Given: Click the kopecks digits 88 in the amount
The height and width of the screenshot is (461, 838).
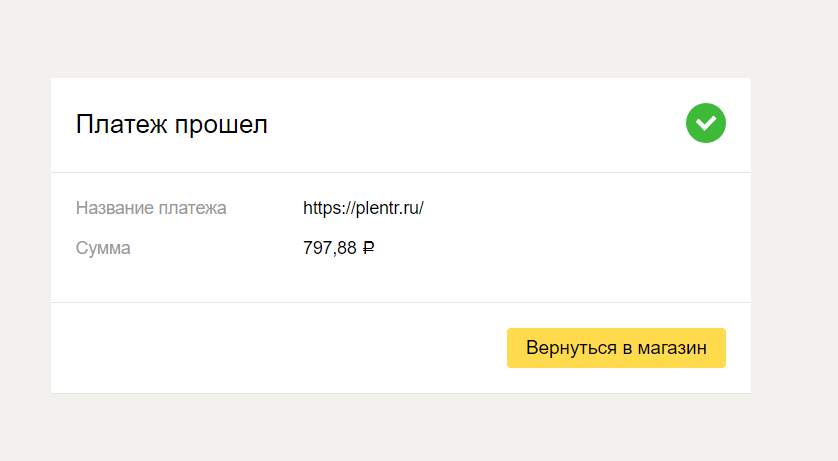Looking at the screenshot, I should [347, 248].
